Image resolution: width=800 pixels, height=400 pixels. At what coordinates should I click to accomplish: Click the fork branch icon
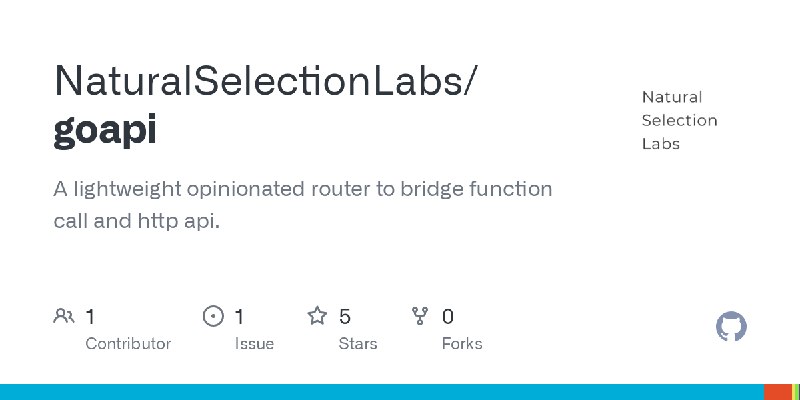(x=420, y=317)
